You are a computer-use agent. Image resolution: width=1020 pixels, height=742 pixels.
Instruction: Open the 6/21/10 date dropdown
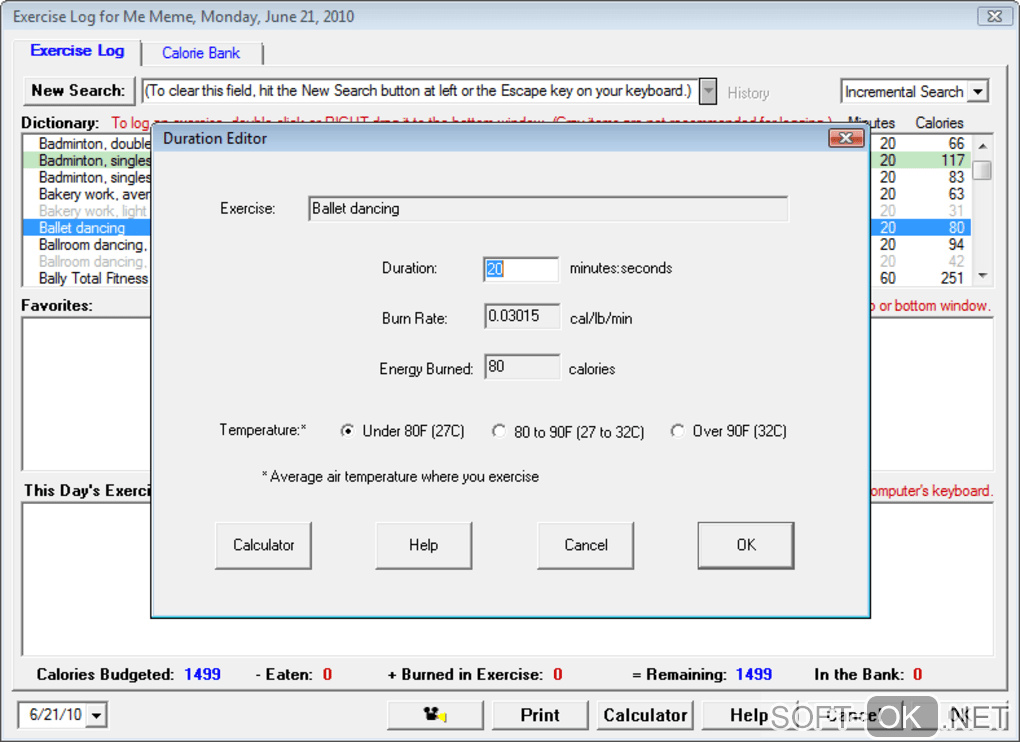coord(97,715)
